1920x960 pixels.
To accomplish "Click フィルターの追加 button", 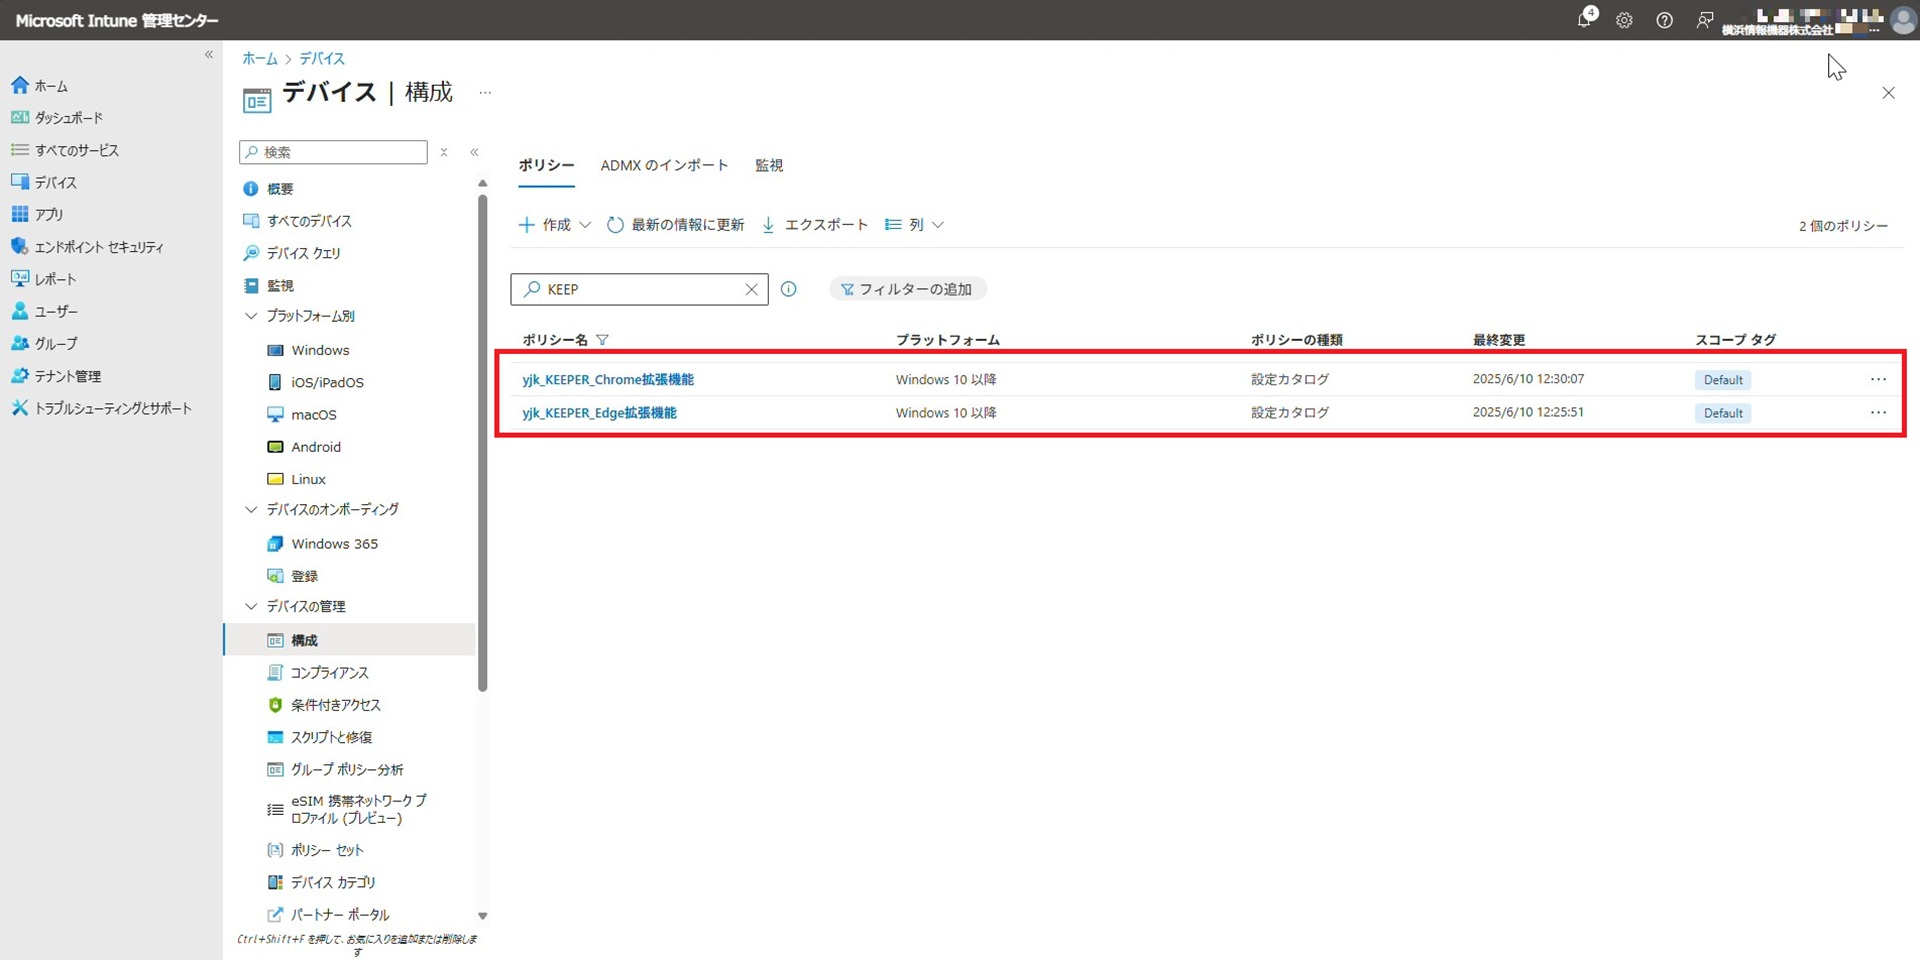I will pos(907,289).
